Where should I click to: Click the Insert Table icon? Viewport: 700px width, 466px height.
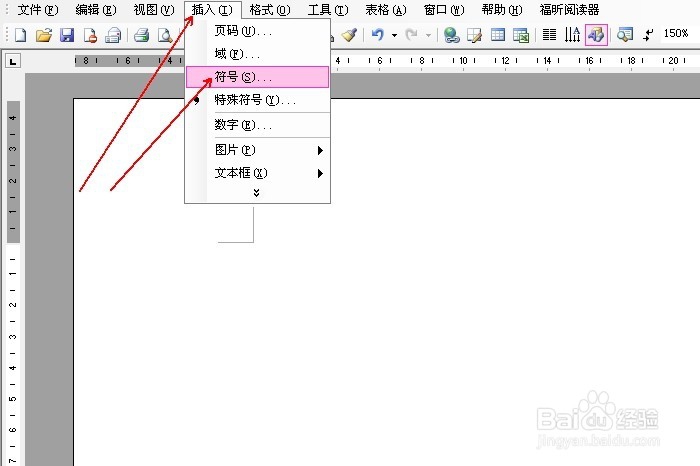pyautogui.click(x=498, y=35)
